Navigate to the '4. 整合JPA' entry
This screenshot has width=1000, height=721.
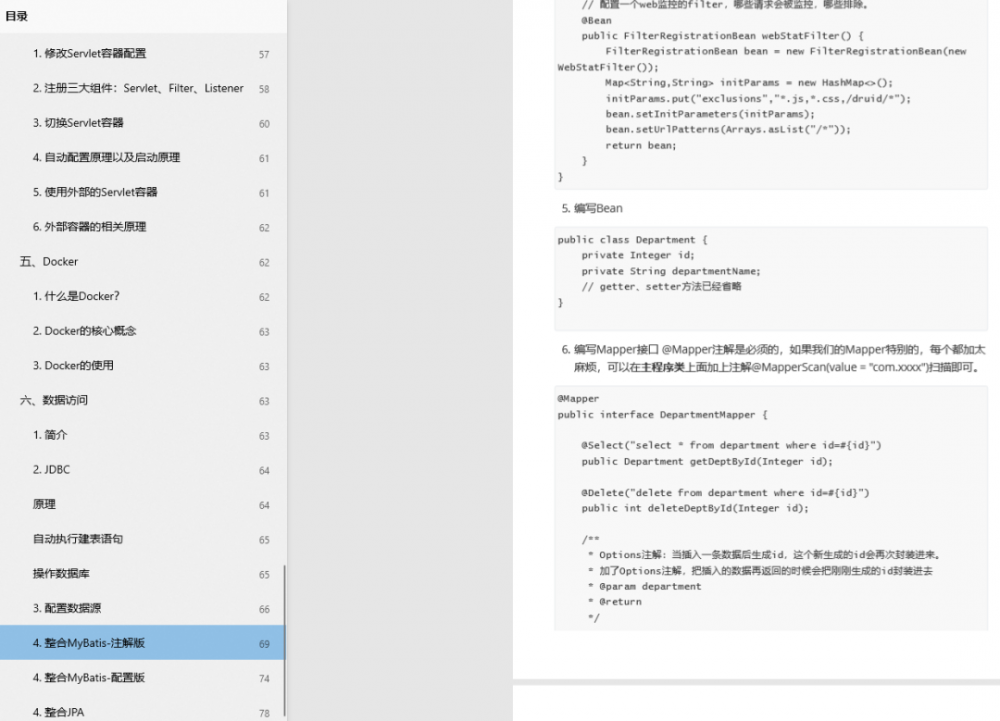pyautogui.click(x=65, y=712)
